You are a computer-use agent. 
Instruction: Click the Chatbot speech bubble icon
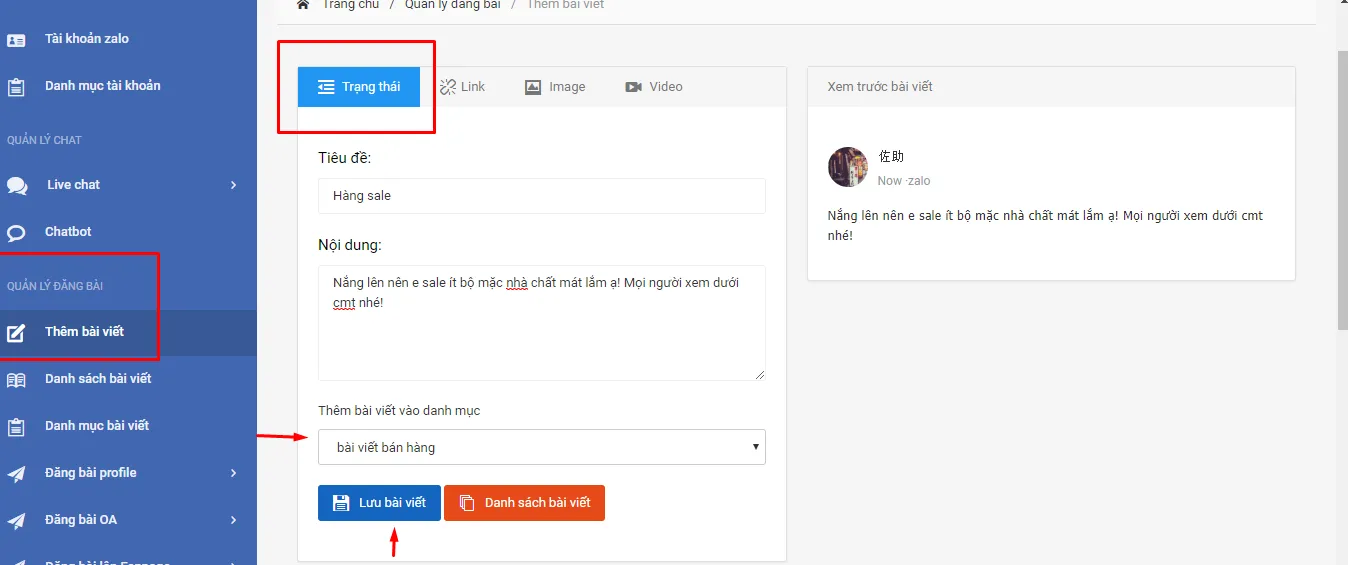coord(16,233)
